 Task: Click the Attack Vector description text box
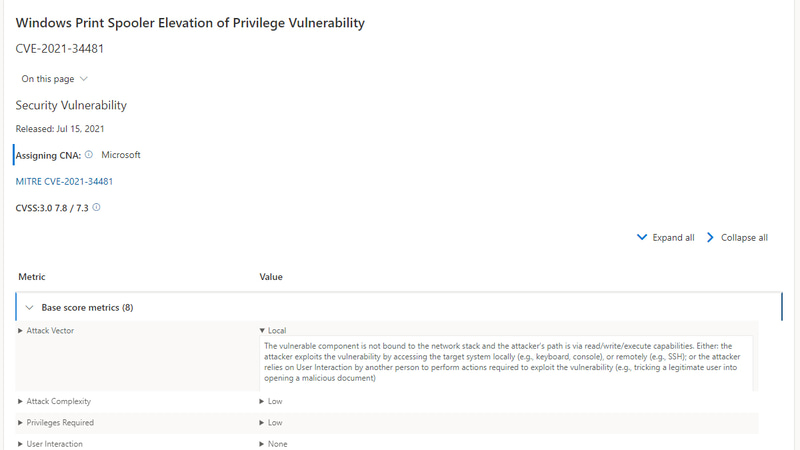click(x=505, y=362)
